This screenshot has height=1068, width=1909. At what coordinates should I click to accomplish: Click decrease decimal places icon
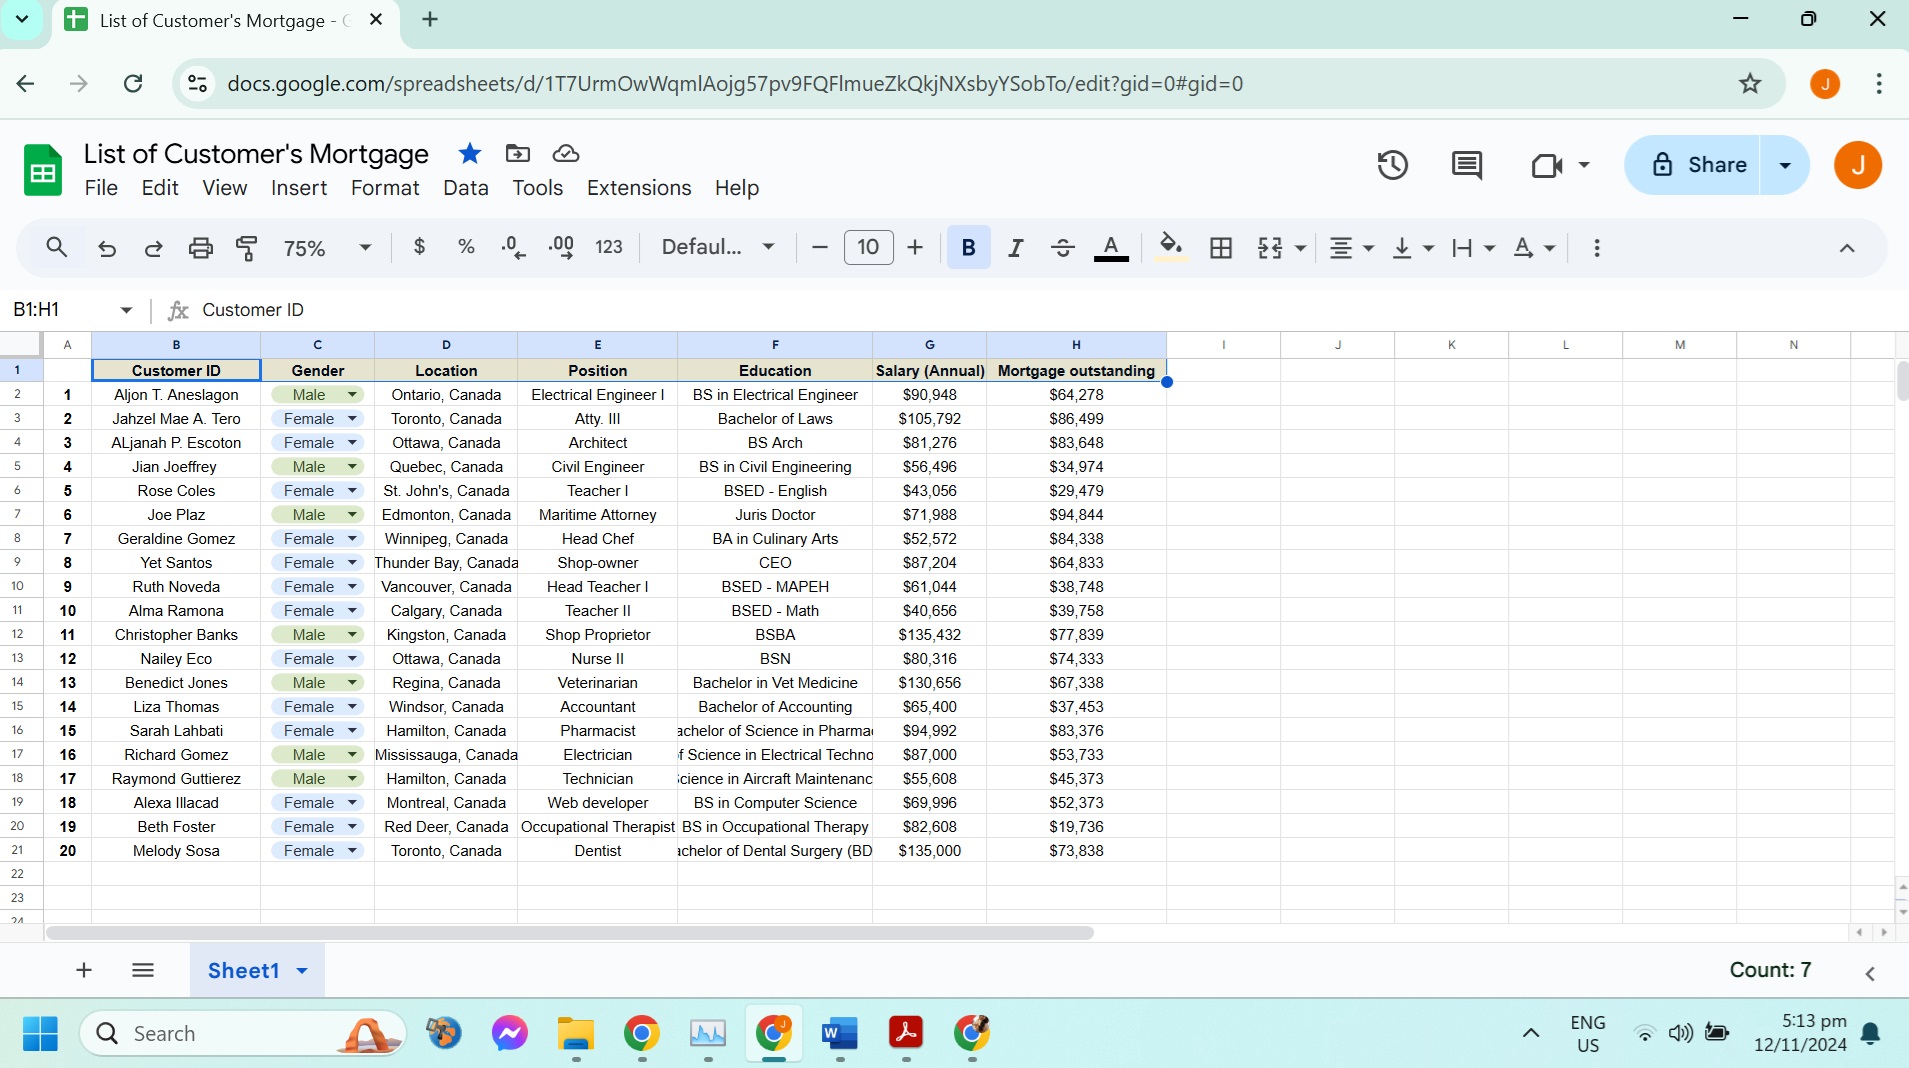pyautogui.click(x=513, y=247)
